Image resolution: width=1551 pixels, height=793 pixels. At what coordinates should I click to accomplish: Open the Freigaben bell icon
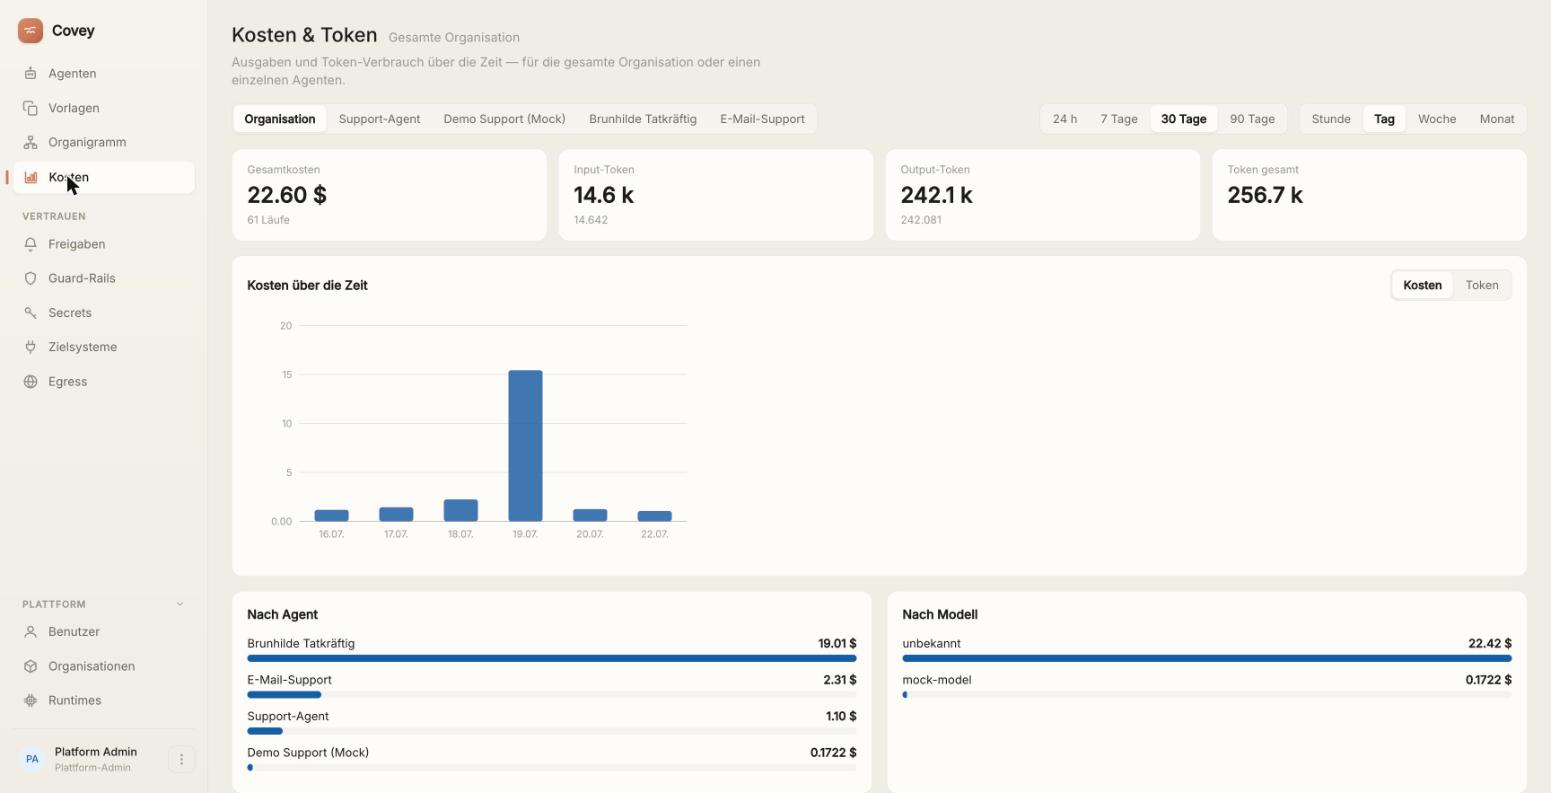pos(30,244)
